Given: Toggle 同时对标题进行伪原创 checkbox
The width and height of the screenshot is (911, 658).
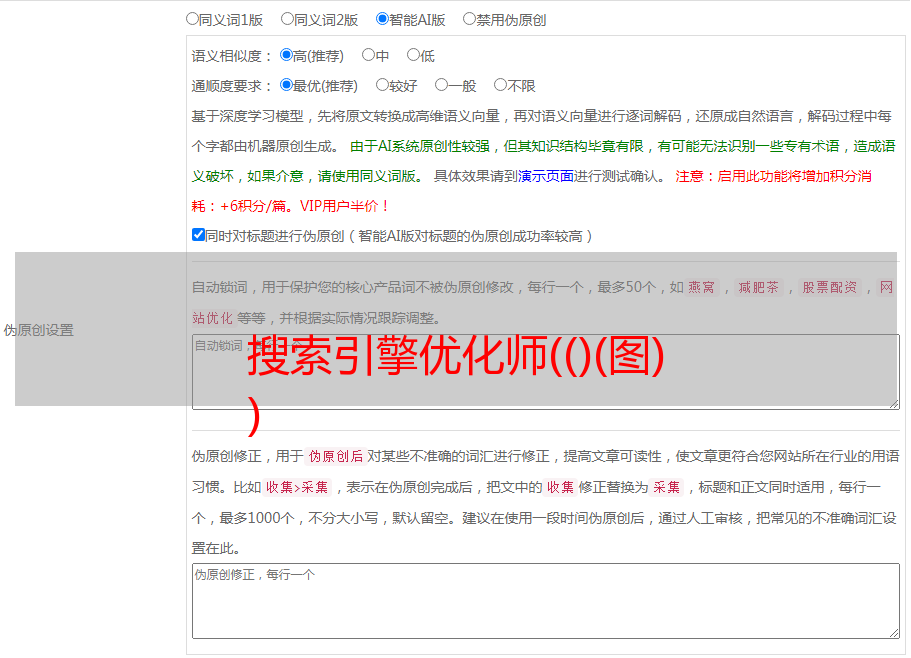Looking at the screenshot, I should 198,235.
